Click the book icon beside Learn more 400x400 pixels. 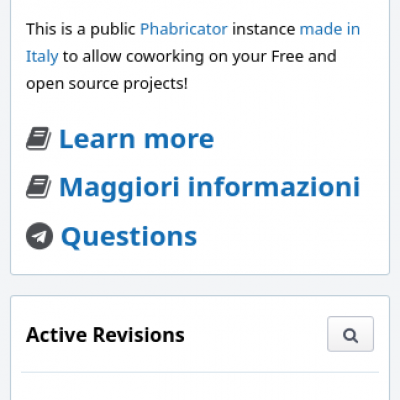39,138
